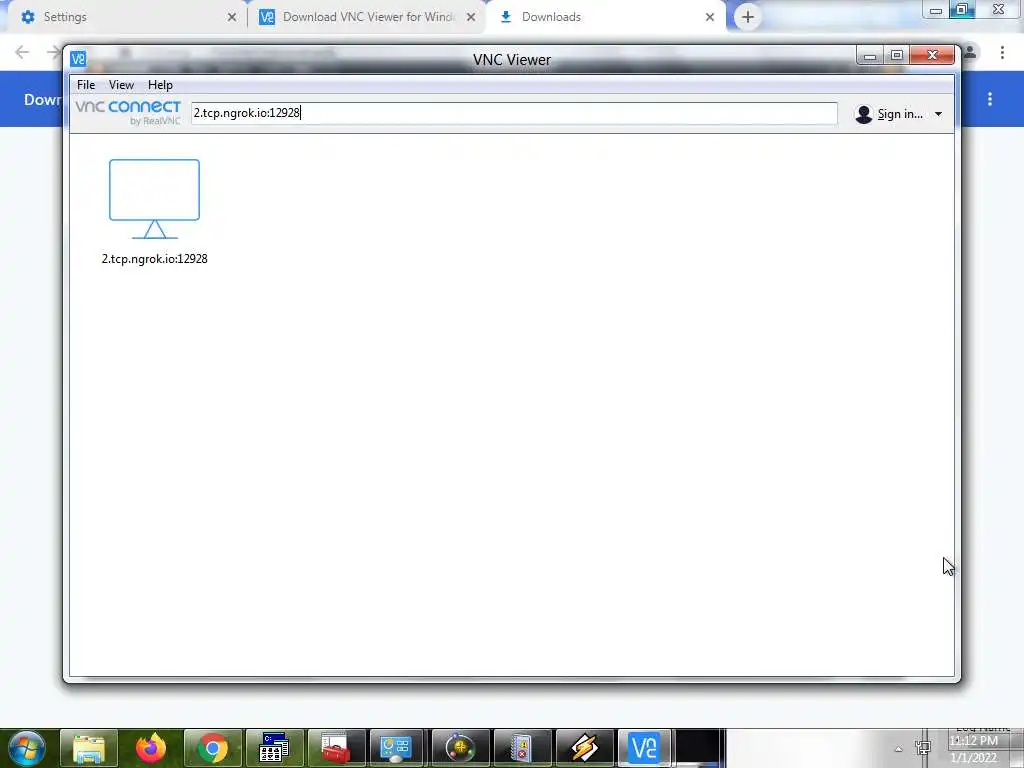Expand the Sign in dropdown arrow
Viewport: 1024px width, 768px height.
point(938,114)
